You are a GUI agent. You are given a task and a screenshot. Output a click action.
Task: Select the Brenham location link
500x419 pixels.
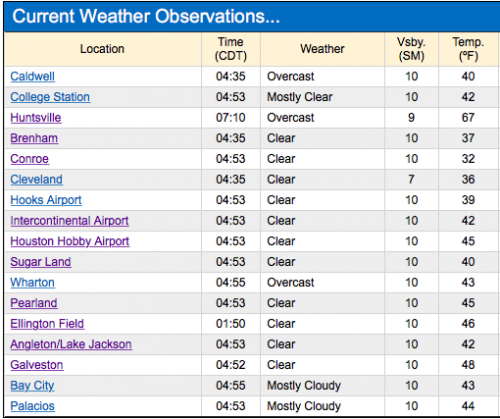point(34,138)
